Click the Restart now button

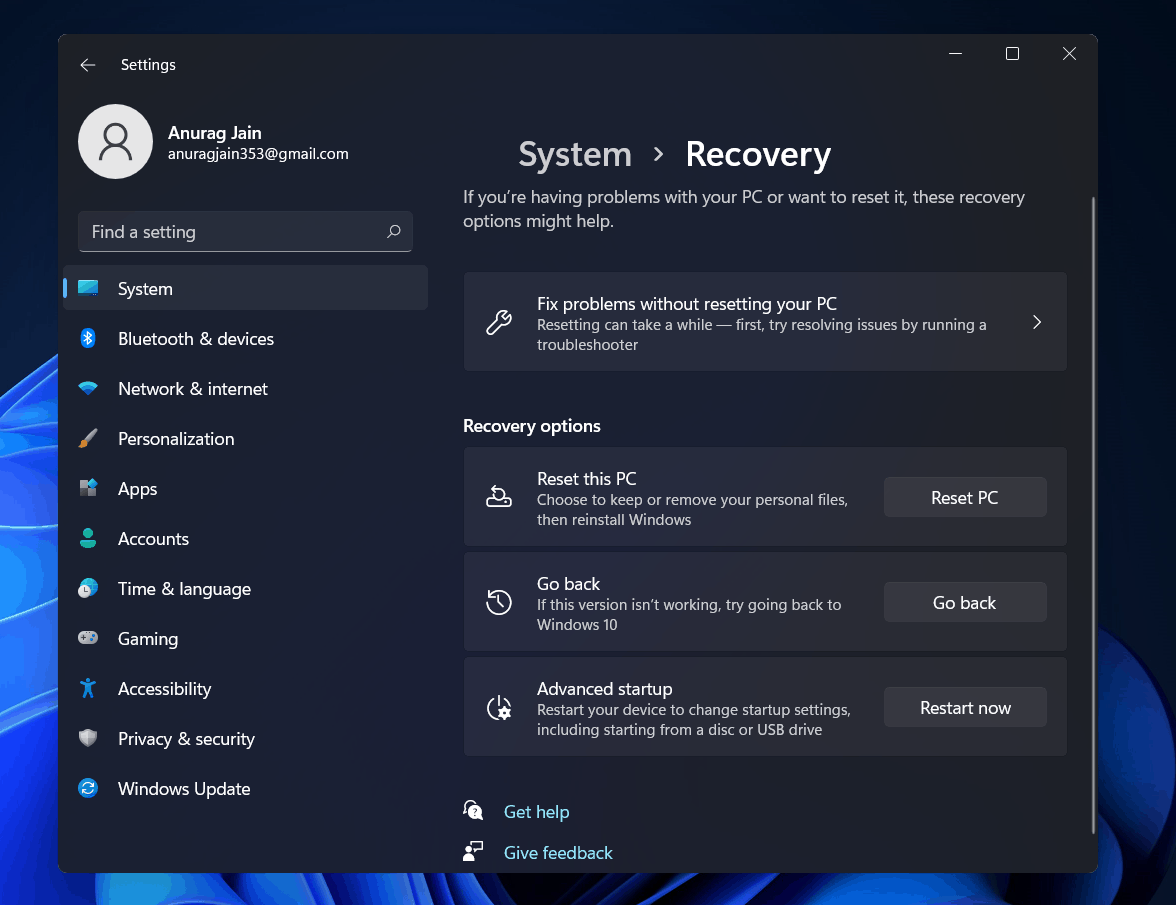coord(964,707)
